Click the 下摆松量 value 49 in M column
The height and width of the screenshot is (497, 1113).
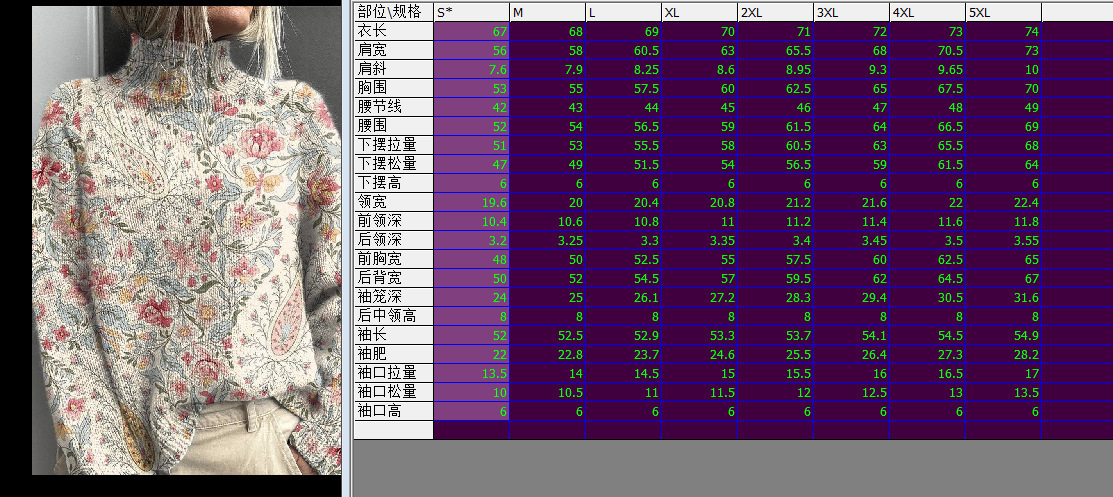pos(548,164)
